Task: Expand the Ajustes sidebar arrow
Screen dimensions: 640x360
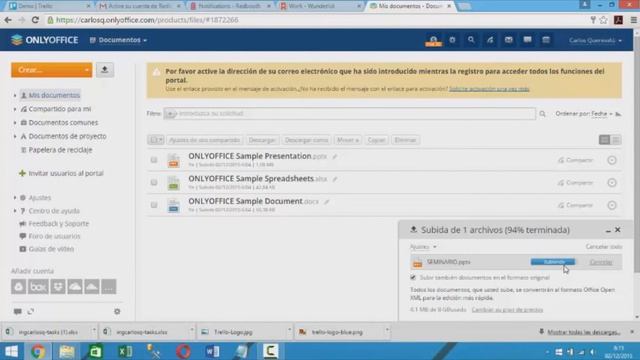Action: [x=15, y=198]
